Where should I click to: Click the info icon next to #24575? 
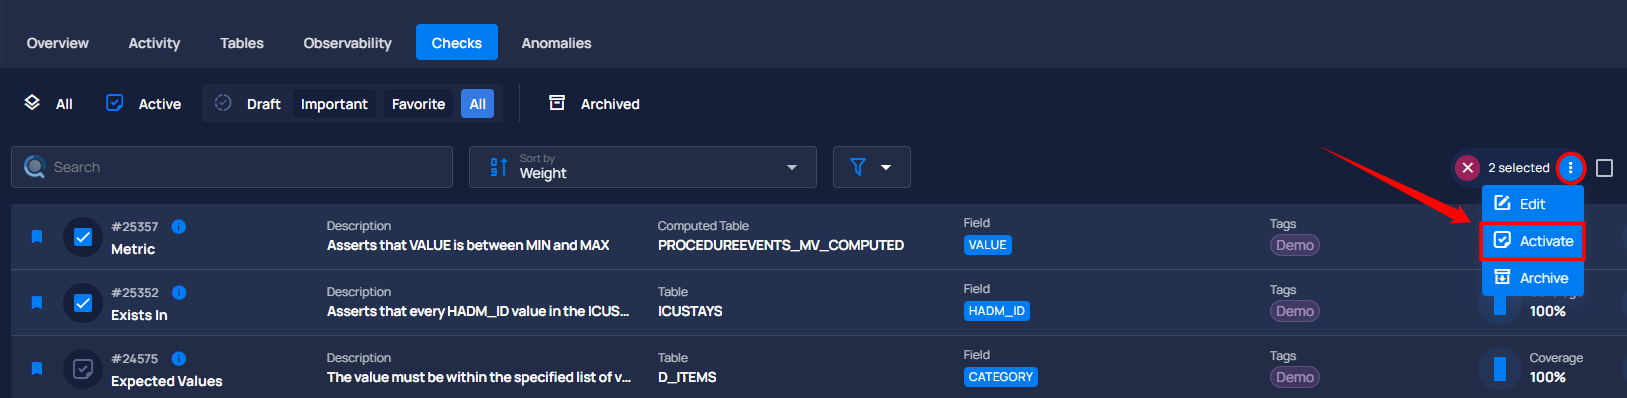coord(178,359)
